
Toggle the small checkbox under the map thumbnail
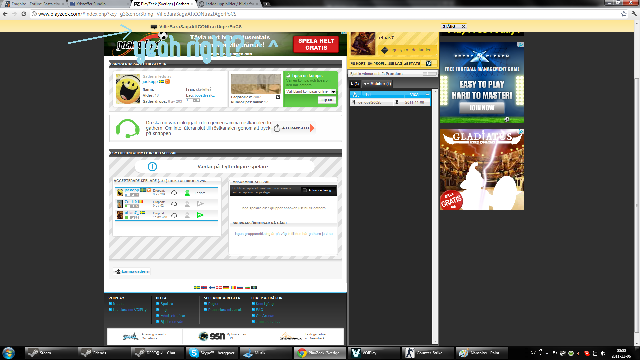278,97
